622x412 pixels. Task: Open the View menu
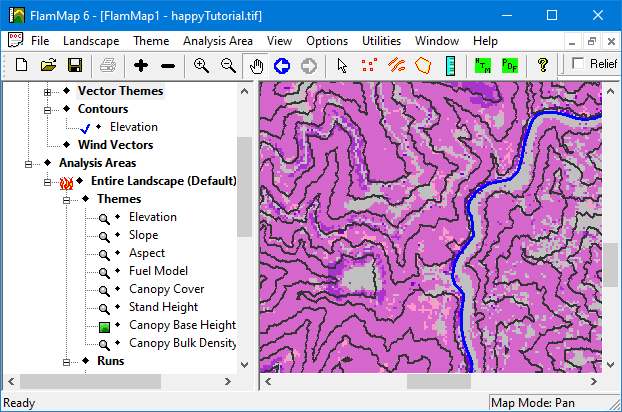point(279,41)
